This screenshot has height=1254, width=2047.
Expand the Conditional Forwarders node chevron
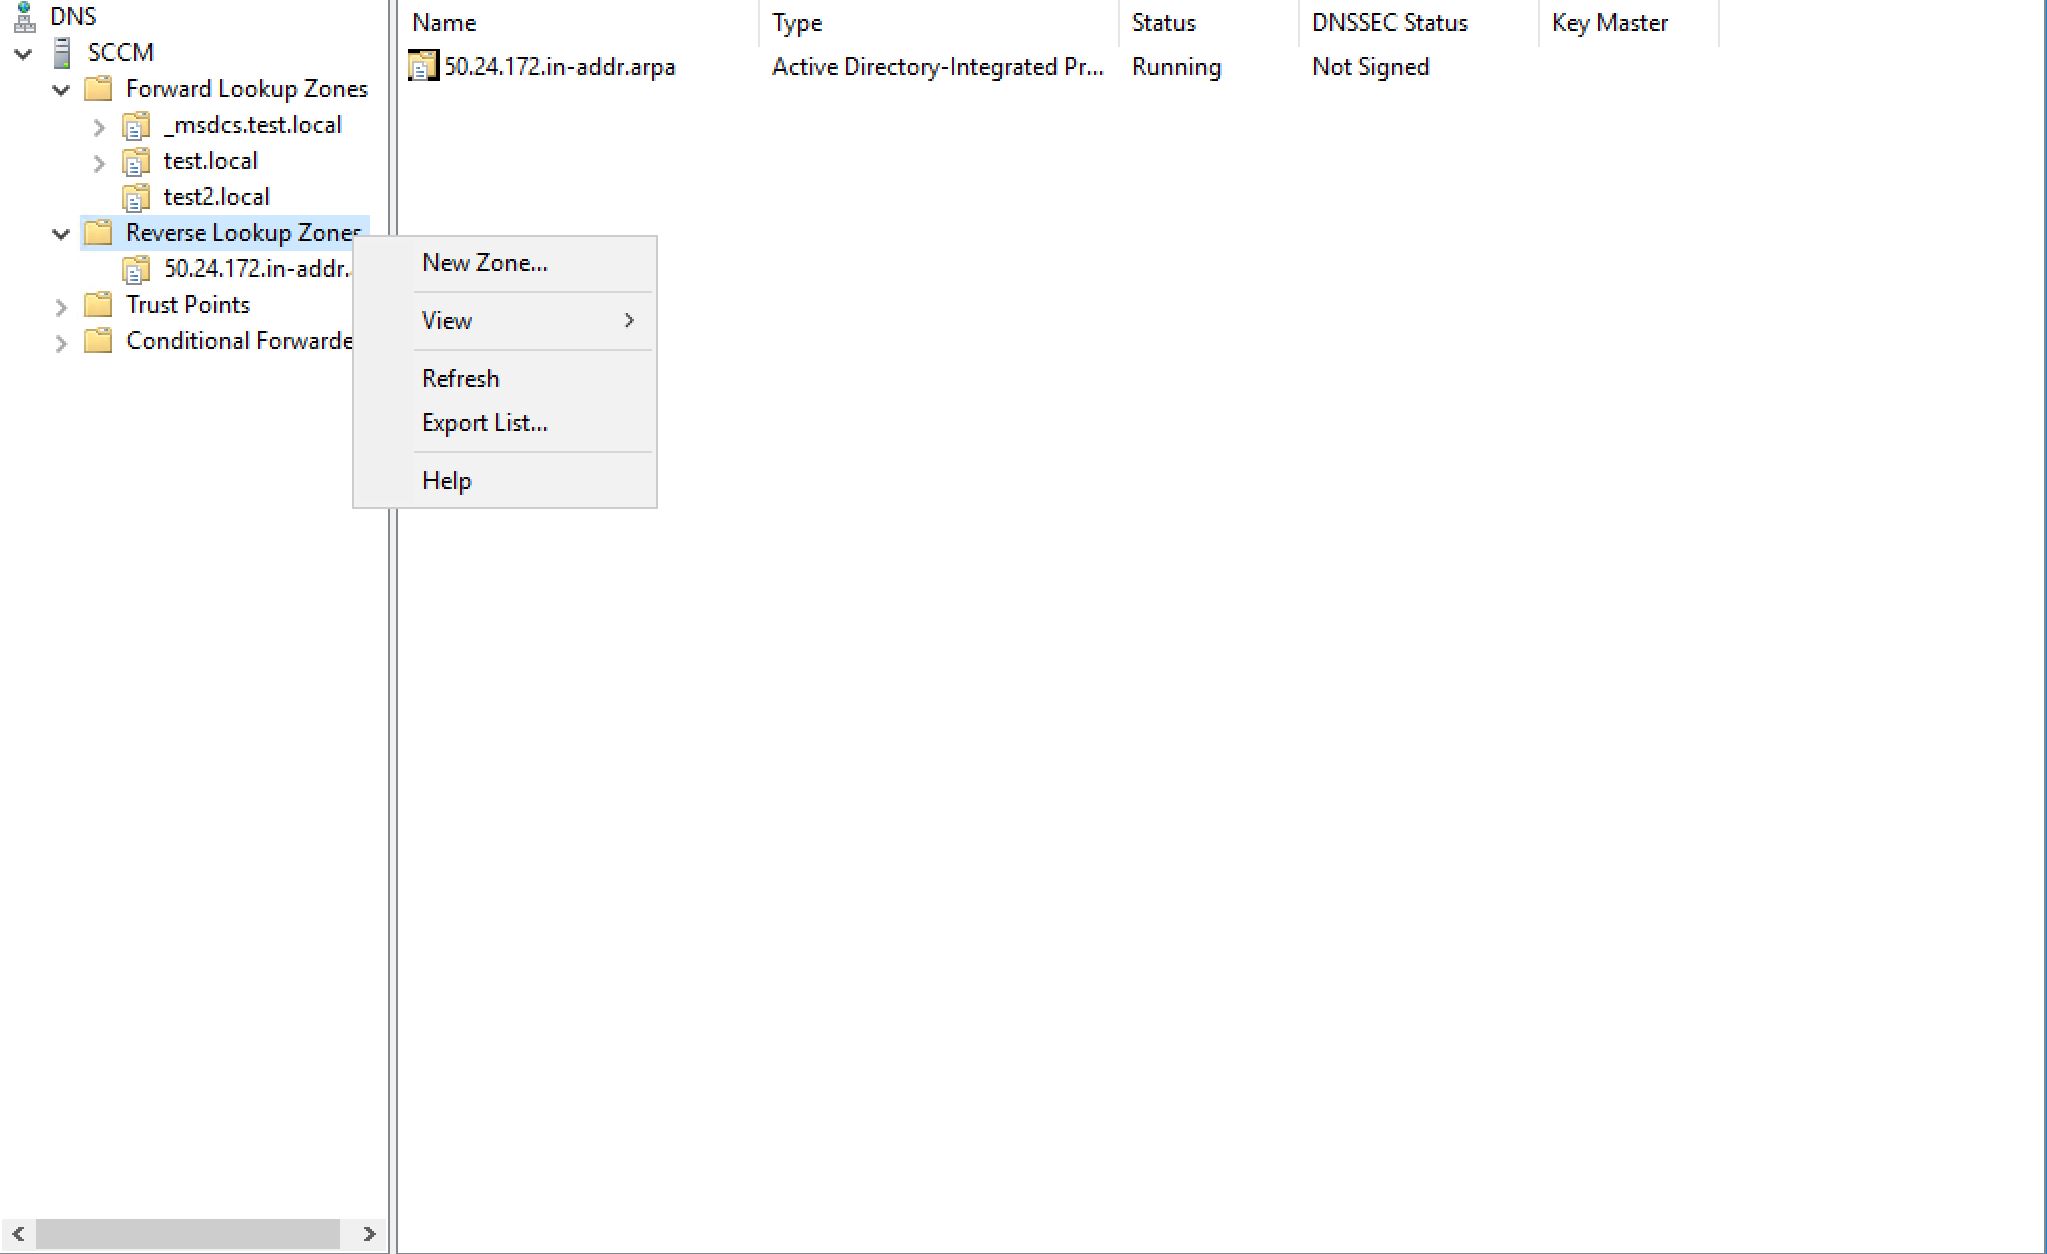pos(61,341)
